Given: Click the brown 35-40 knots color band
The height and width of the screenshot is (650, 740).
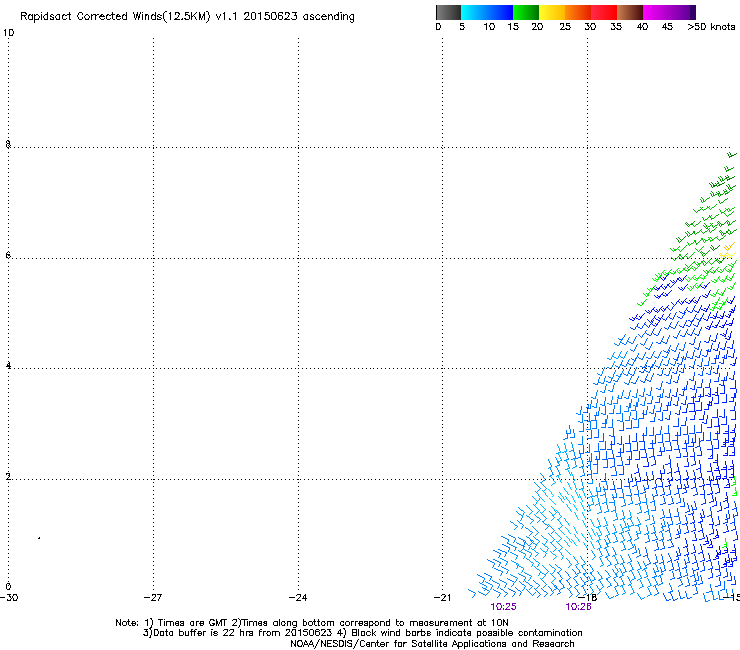Looking at the screenshot, I should (x=630, y=12).
